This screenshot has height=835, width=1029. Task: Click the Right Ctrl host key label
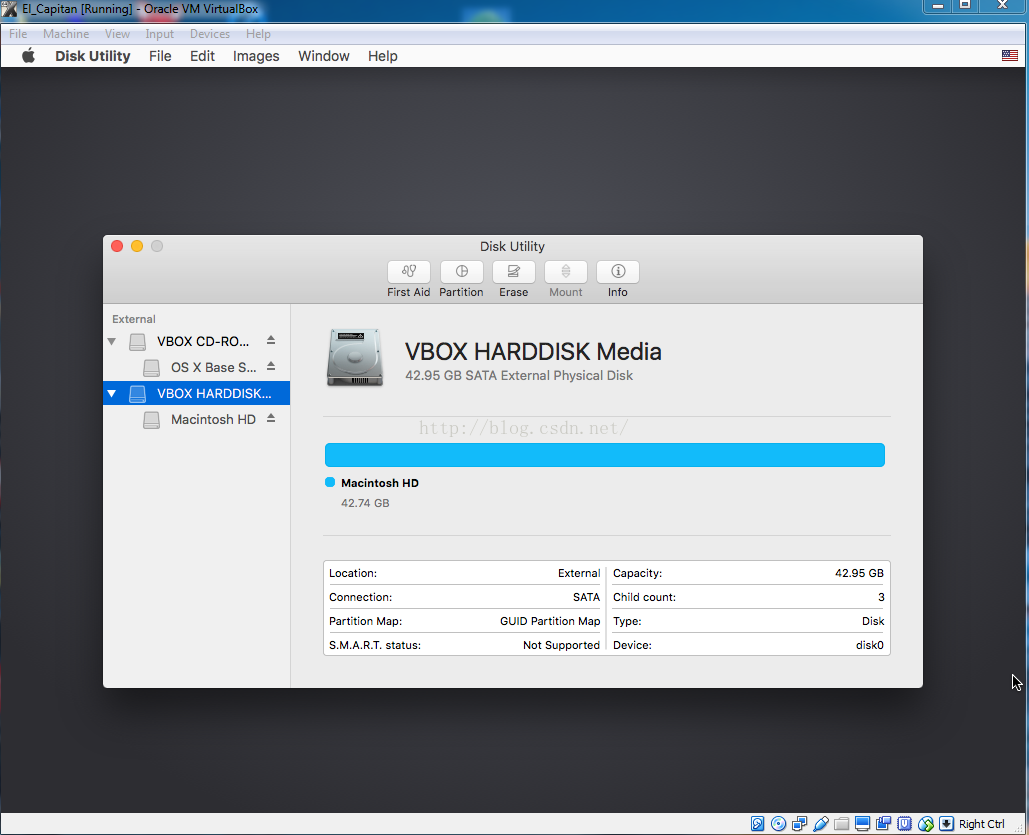[981, 824]
